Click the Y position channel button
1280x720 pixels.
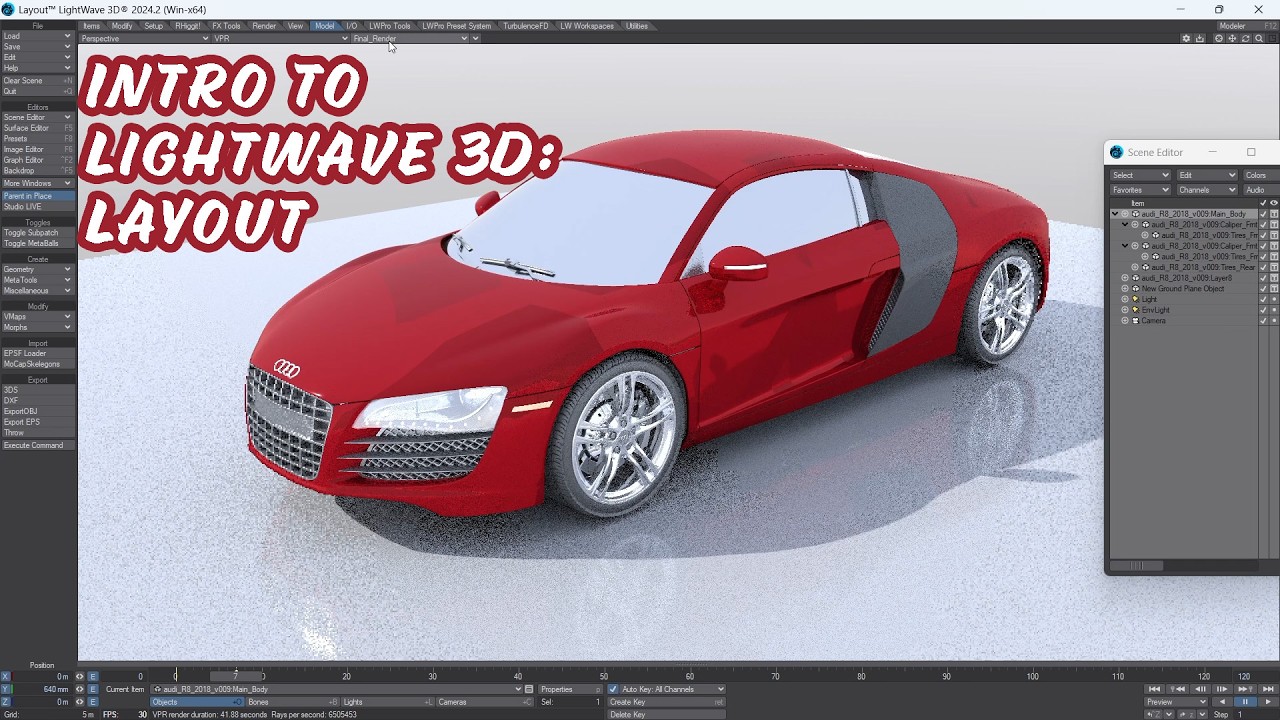[5, 689]
